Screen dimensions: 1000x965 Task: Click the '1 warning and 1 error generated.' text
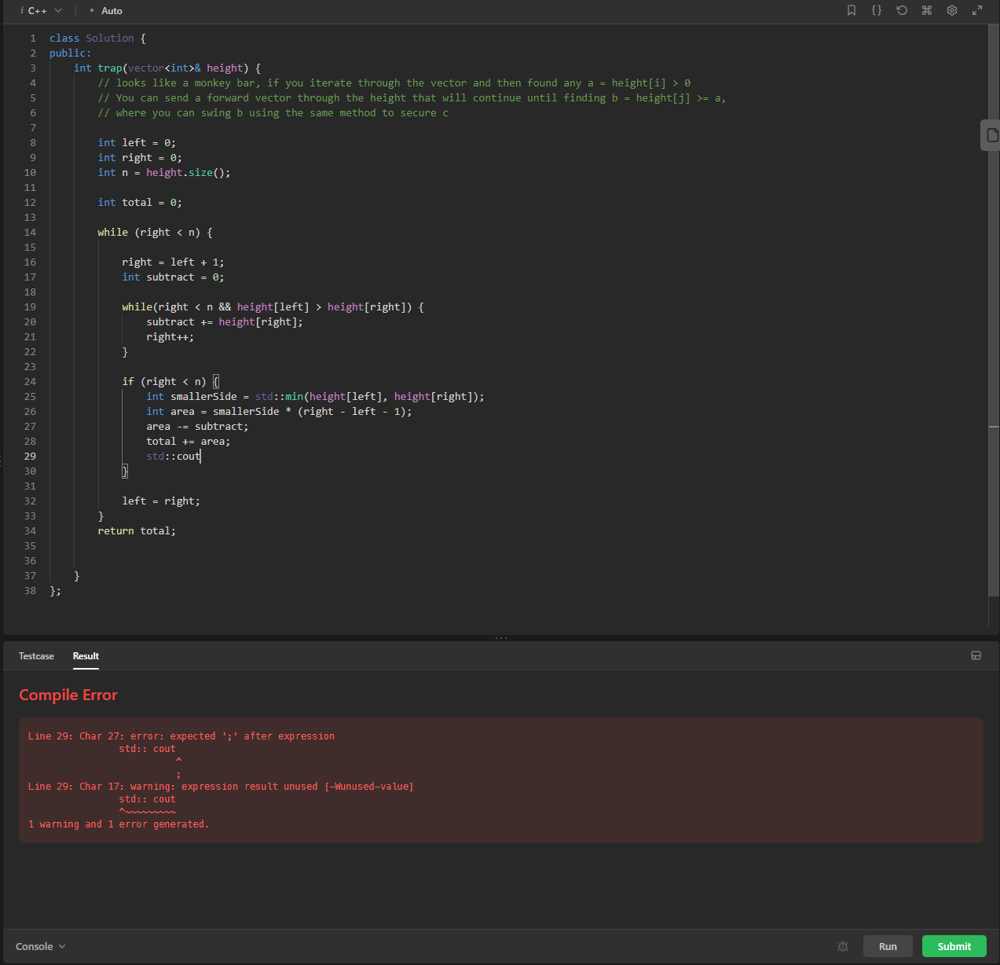tap(119, 824)
